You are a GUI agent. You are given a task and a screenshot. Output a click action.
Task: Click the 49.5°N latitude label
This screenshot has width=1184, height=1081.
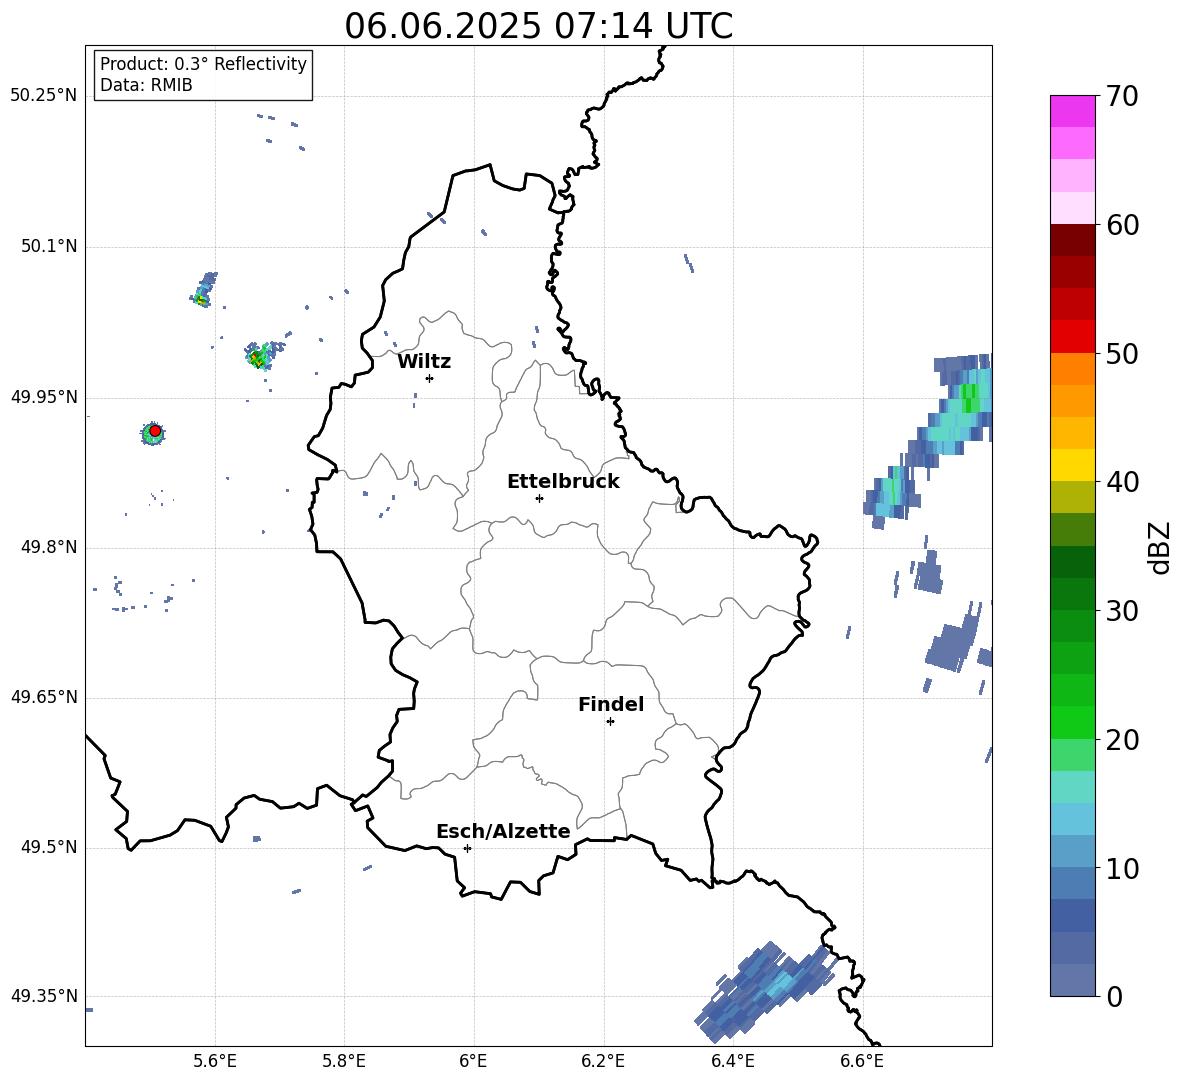(49, 847)
